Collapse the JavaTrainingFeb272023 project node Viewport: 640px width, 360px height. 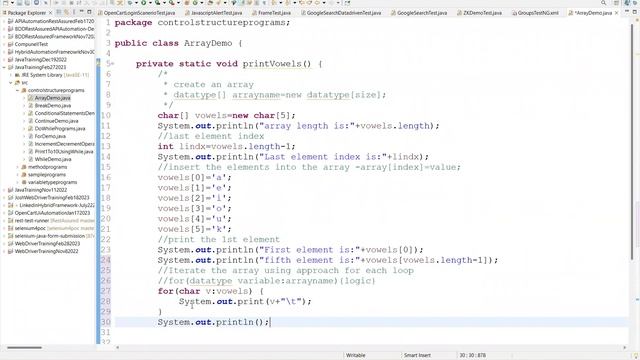point(4,67)
